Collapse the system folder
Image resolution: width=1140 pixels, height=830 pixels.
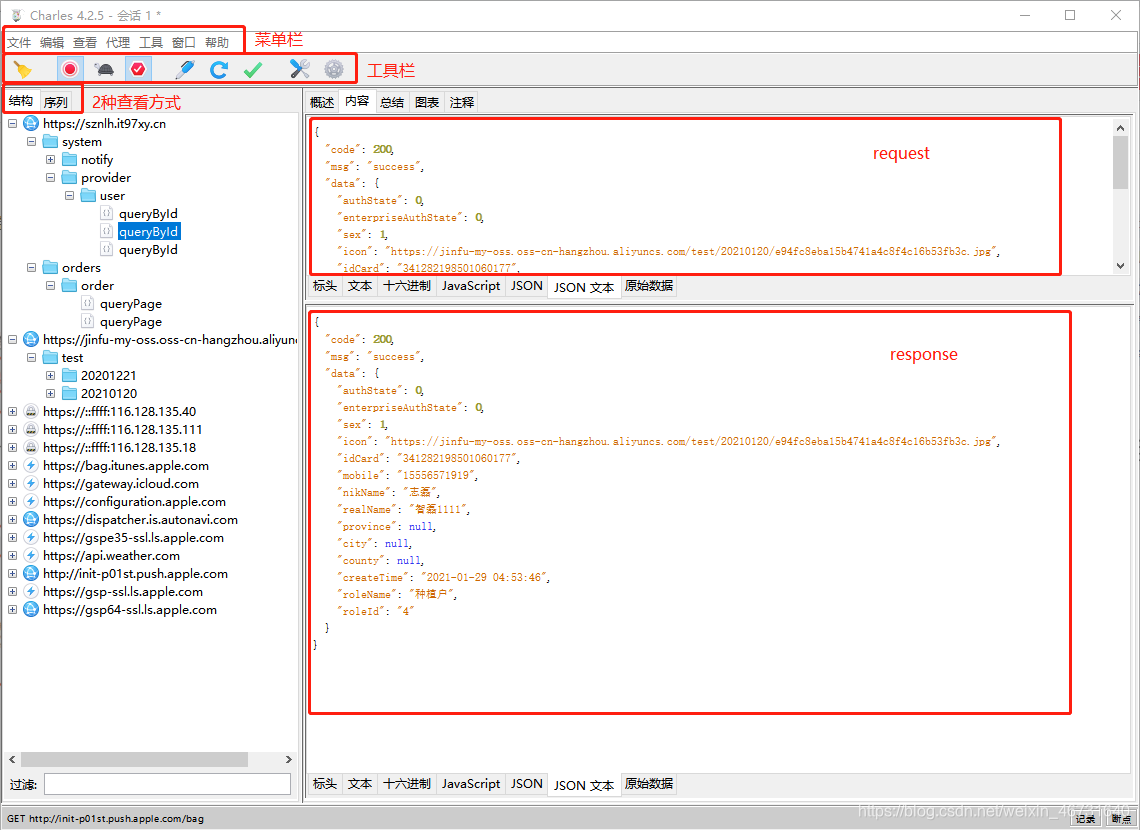(x=32, y=142)
